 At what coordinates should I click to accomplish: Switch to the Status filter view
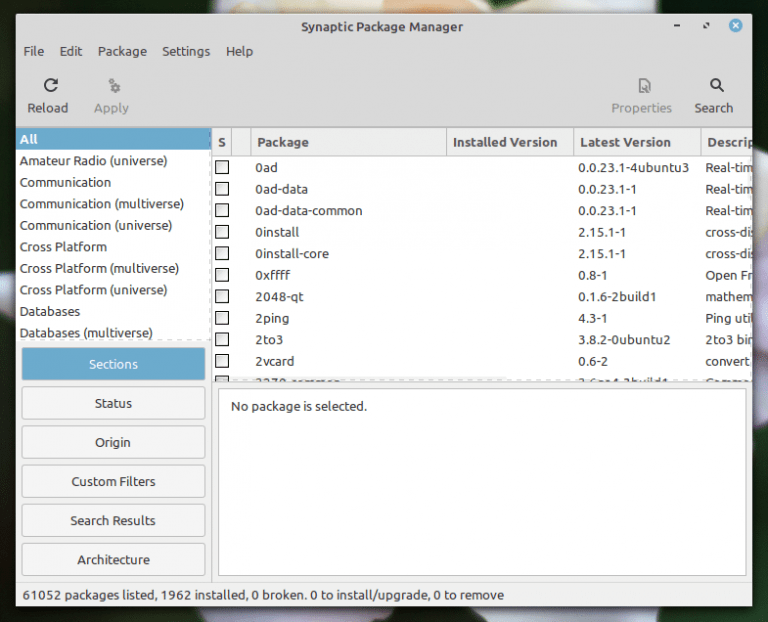113,403
